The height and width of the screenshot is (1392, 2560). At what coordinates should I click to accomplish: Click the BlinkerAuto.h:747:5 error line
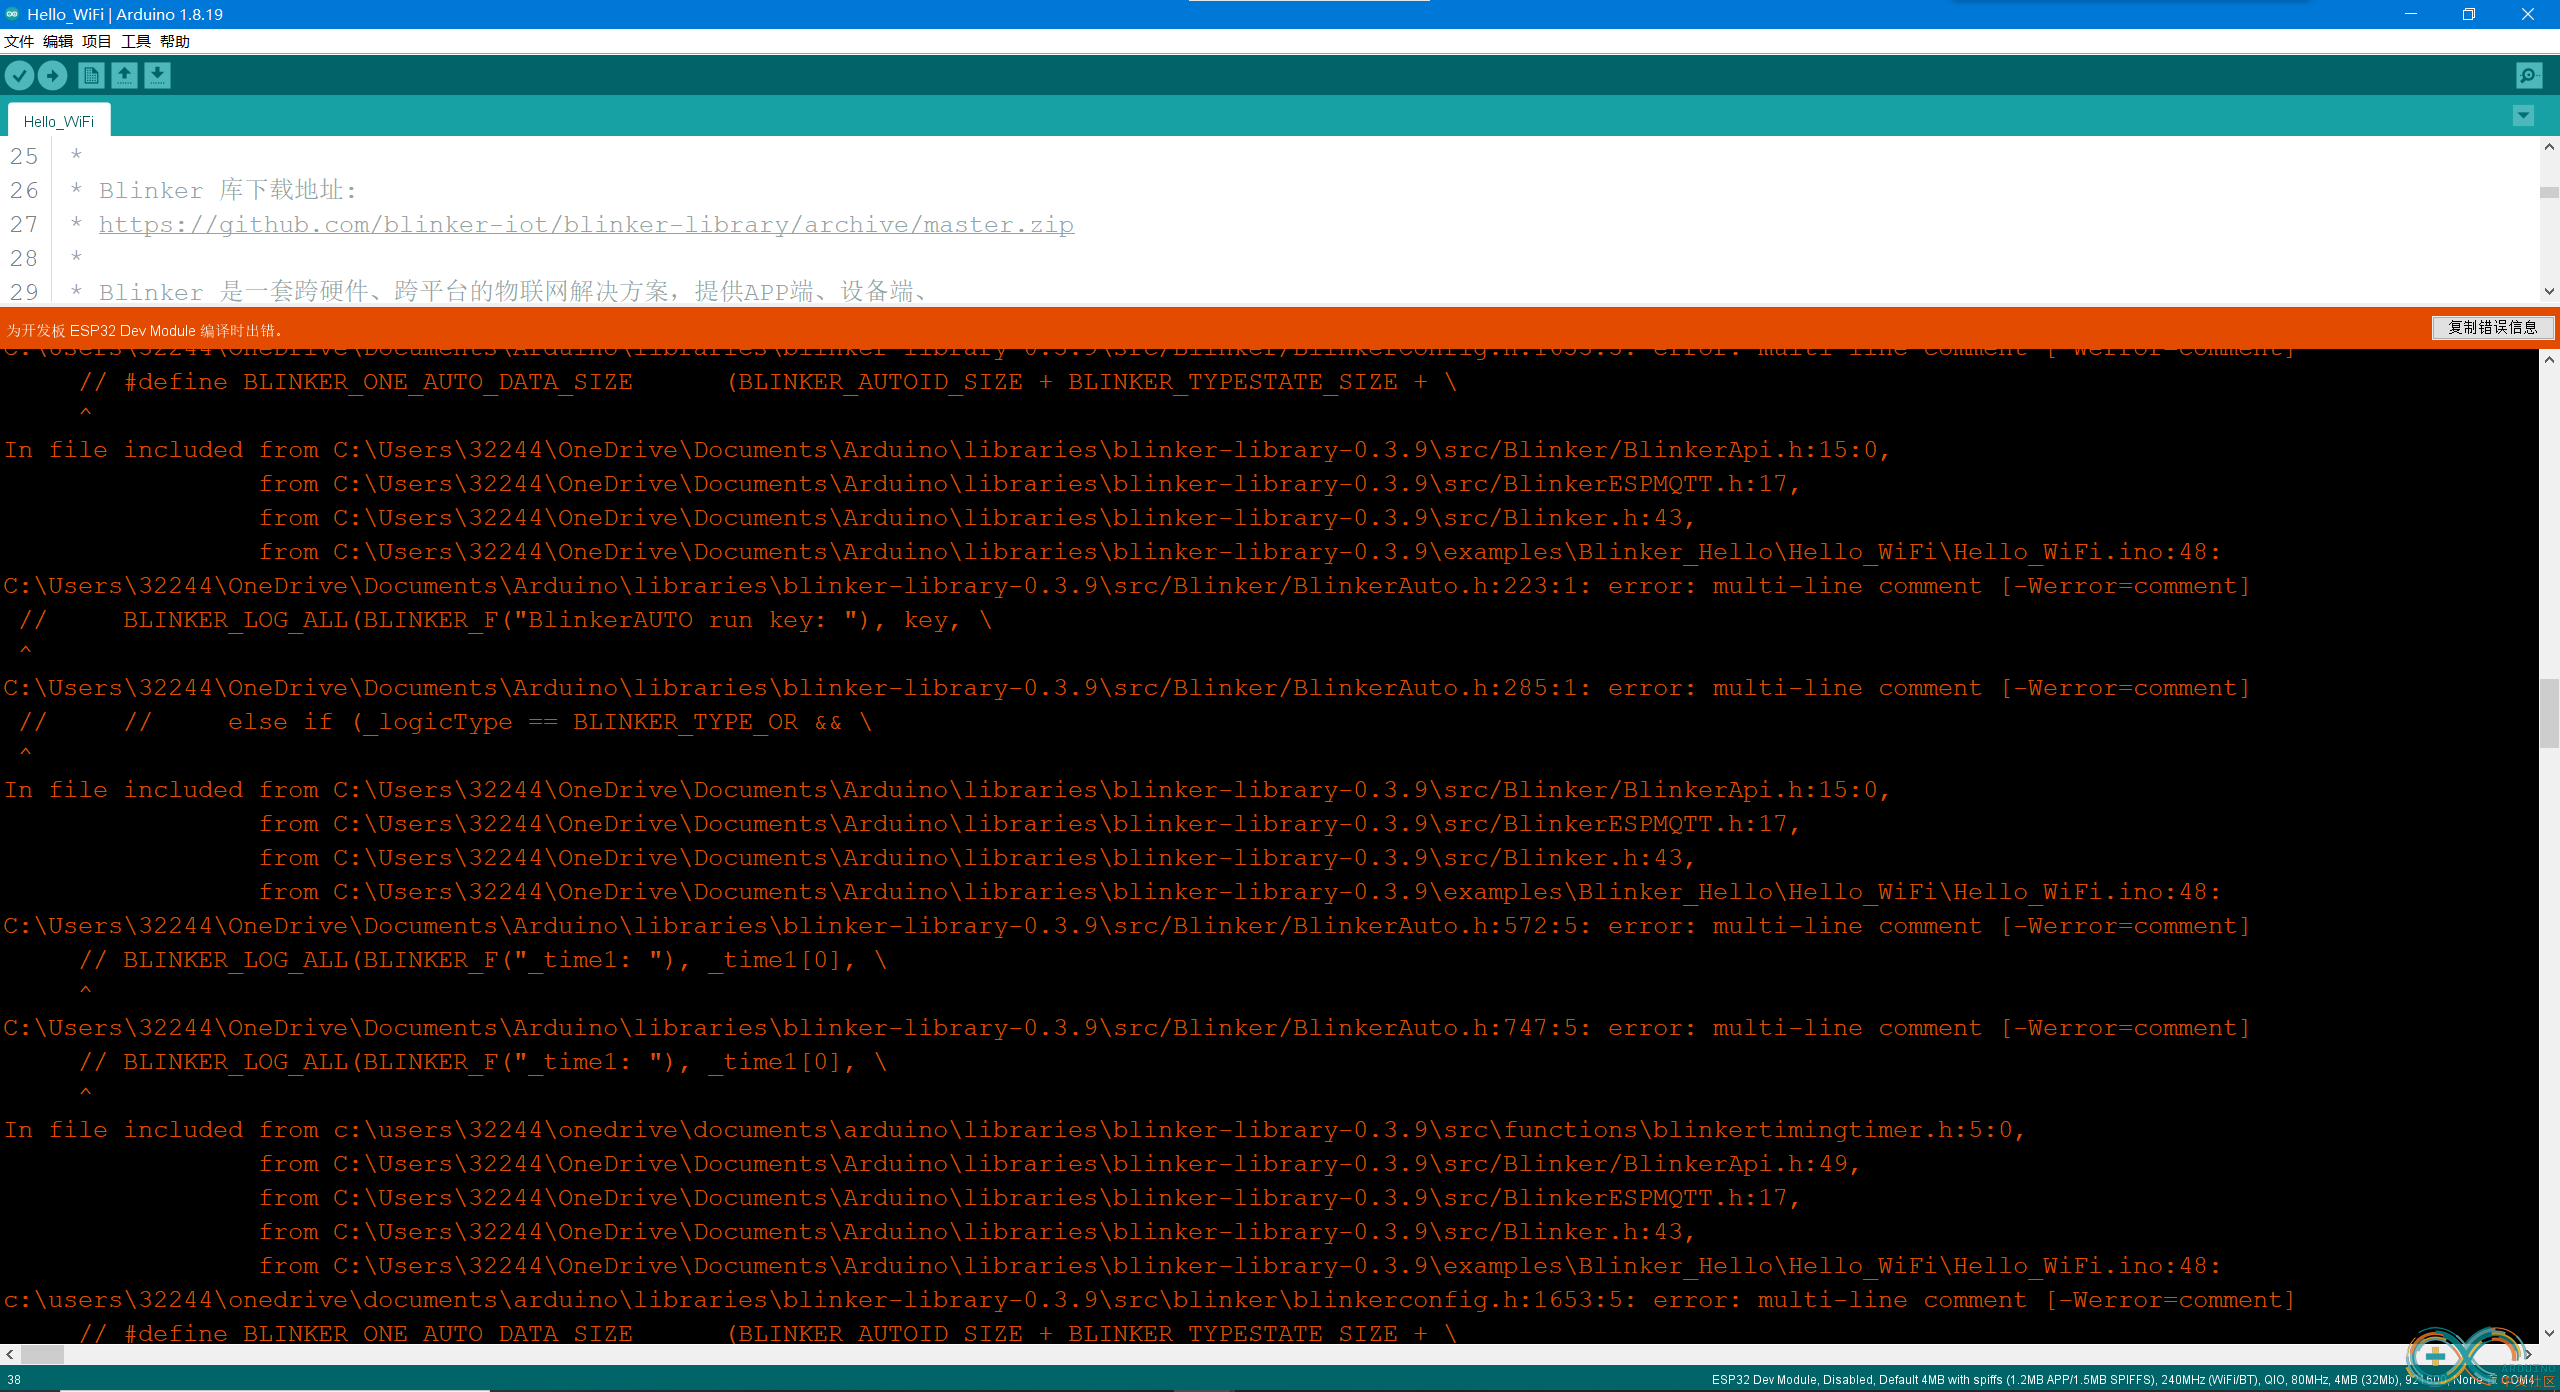(1126, 1028)
